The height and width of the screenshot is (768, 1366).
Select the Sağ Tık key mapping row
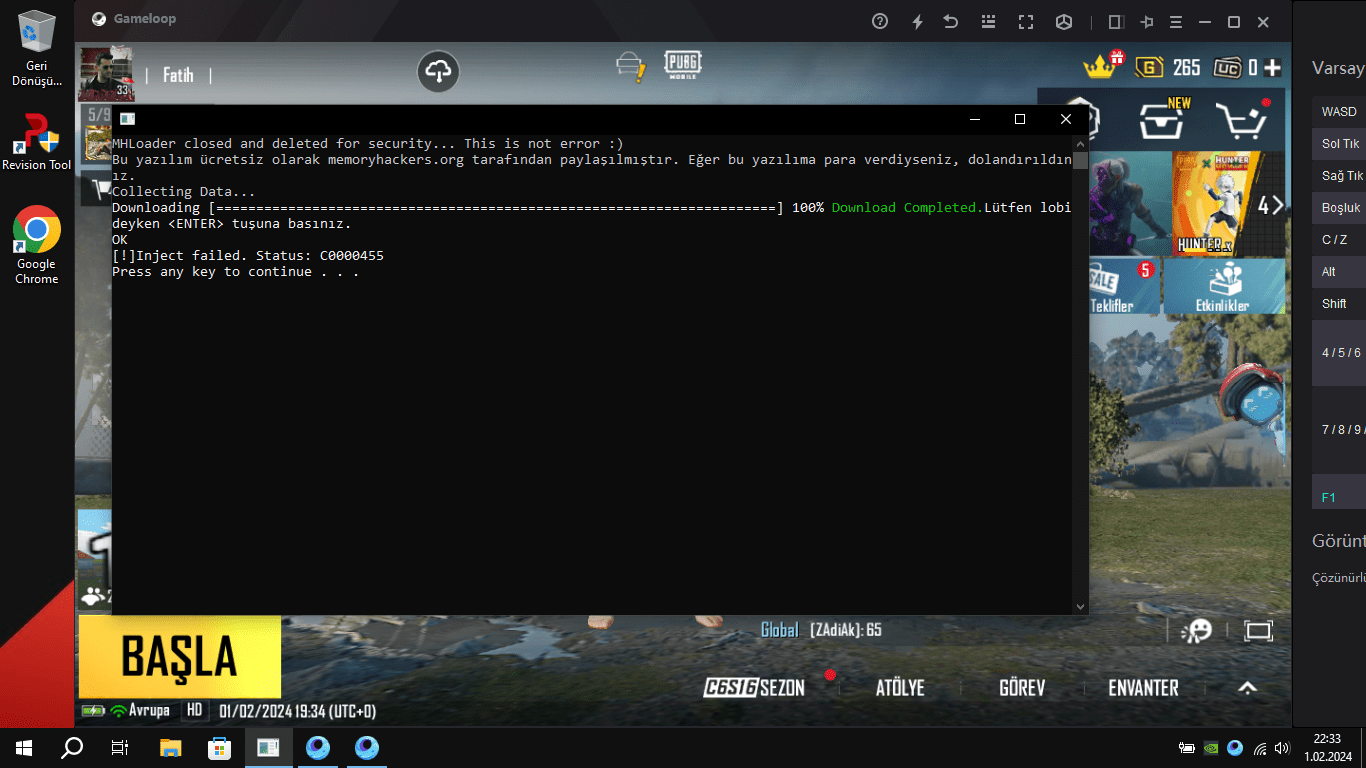point(1339,176)
